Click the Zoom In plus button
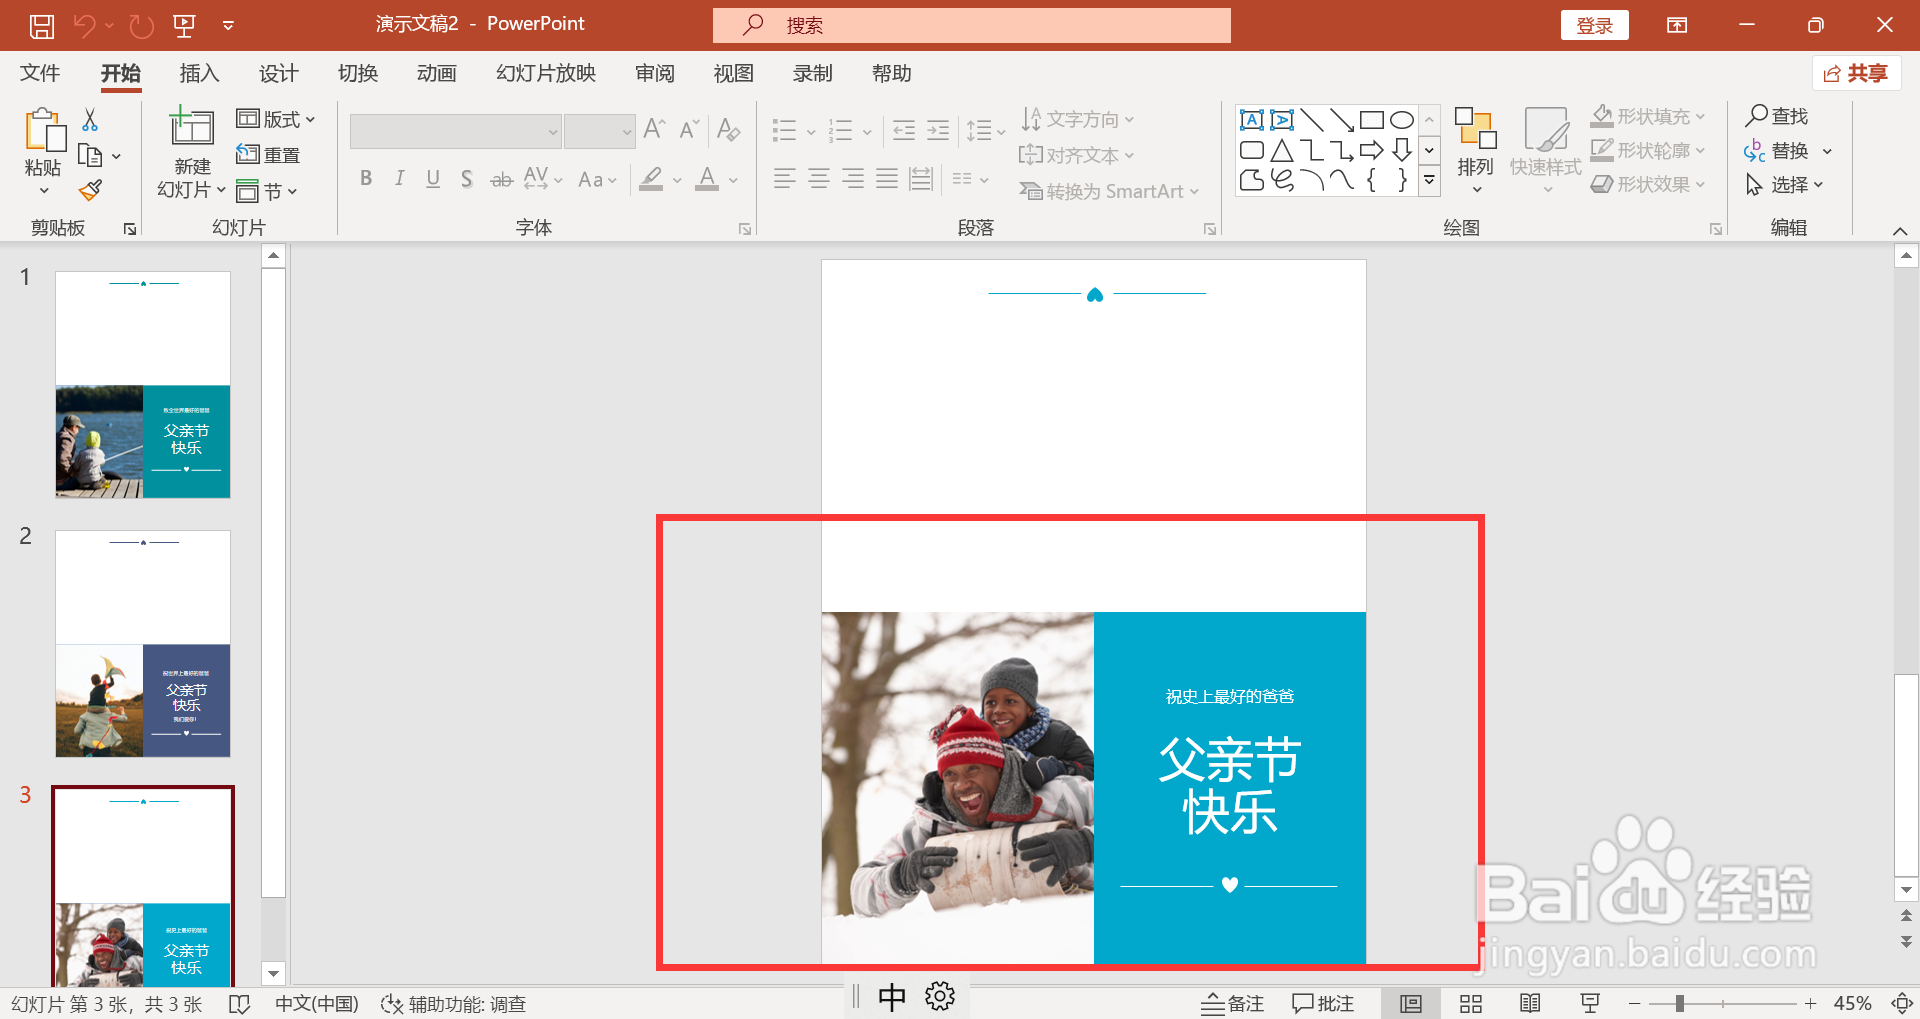Image resolution: width=1920 pixels, height=1019 pixels. 1810,1003
